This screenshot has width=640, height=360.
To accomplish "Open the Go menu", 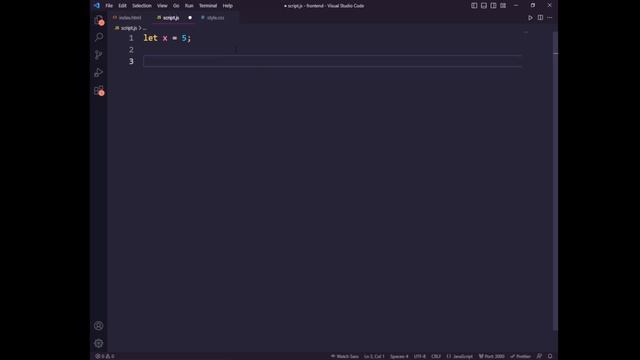I will coord(176,6).
